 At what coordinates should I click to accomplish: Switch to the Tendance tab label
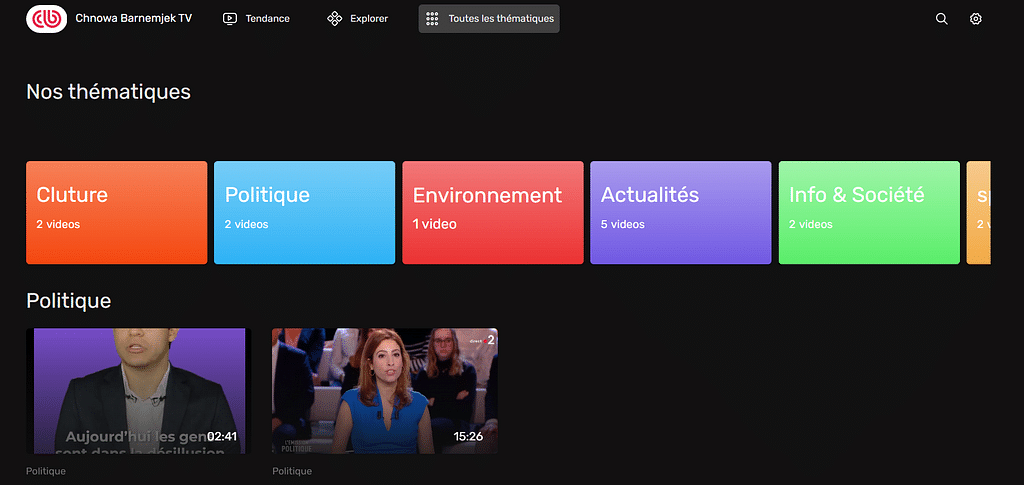click(x=267, y=19)
